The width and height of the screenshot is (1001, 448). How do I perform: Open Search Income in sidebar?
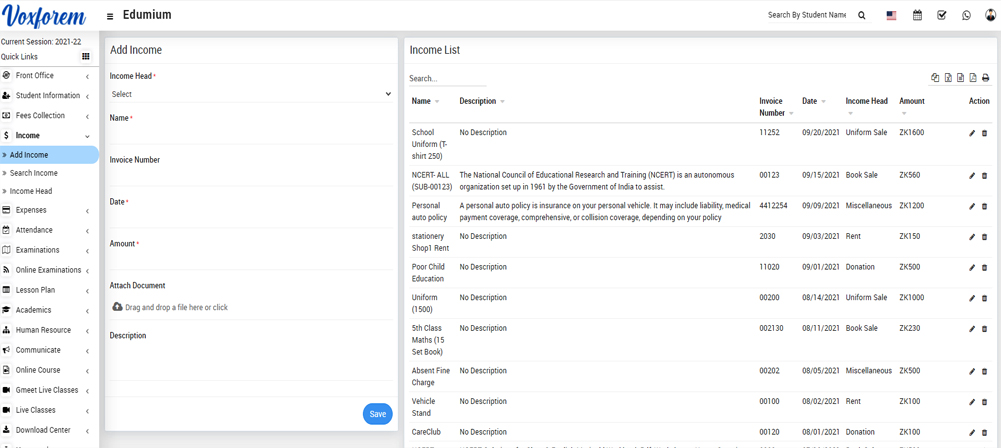point(34,173)
